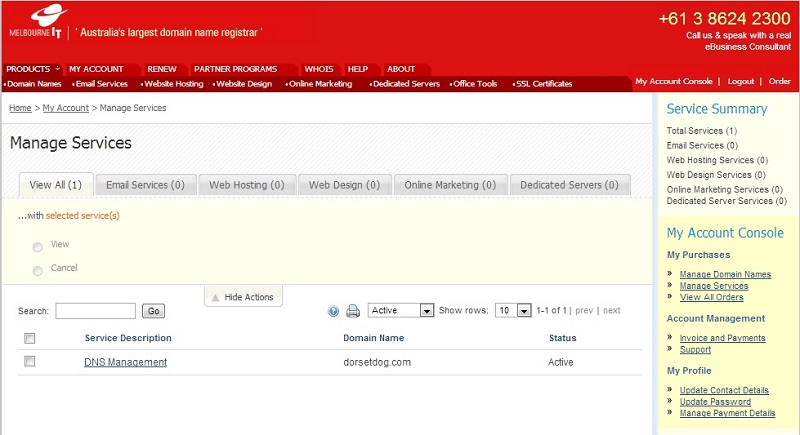Open Update Contact Details link
This screenshot has width=800, height=435.
click(x=724, y=390)
